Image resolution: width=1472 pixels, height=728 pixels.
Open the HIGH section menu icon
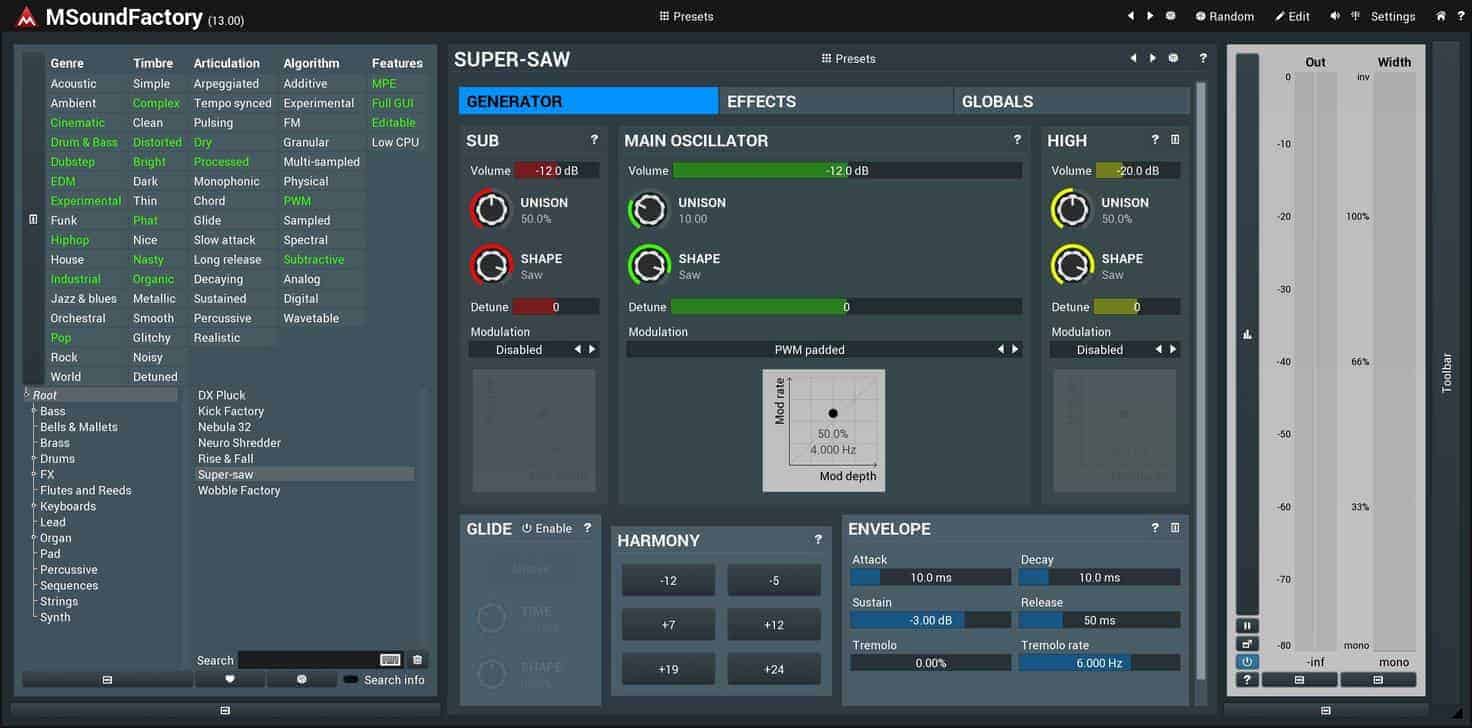click(x=1175, y=140)
